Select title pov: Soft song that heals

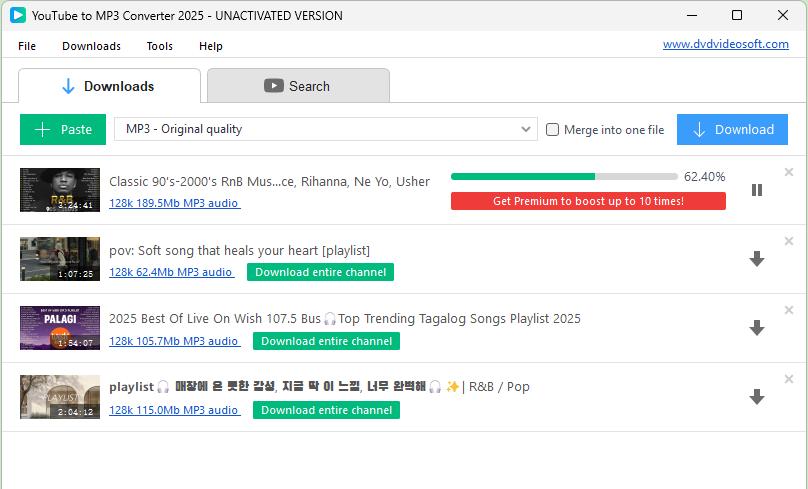[239, 250]
